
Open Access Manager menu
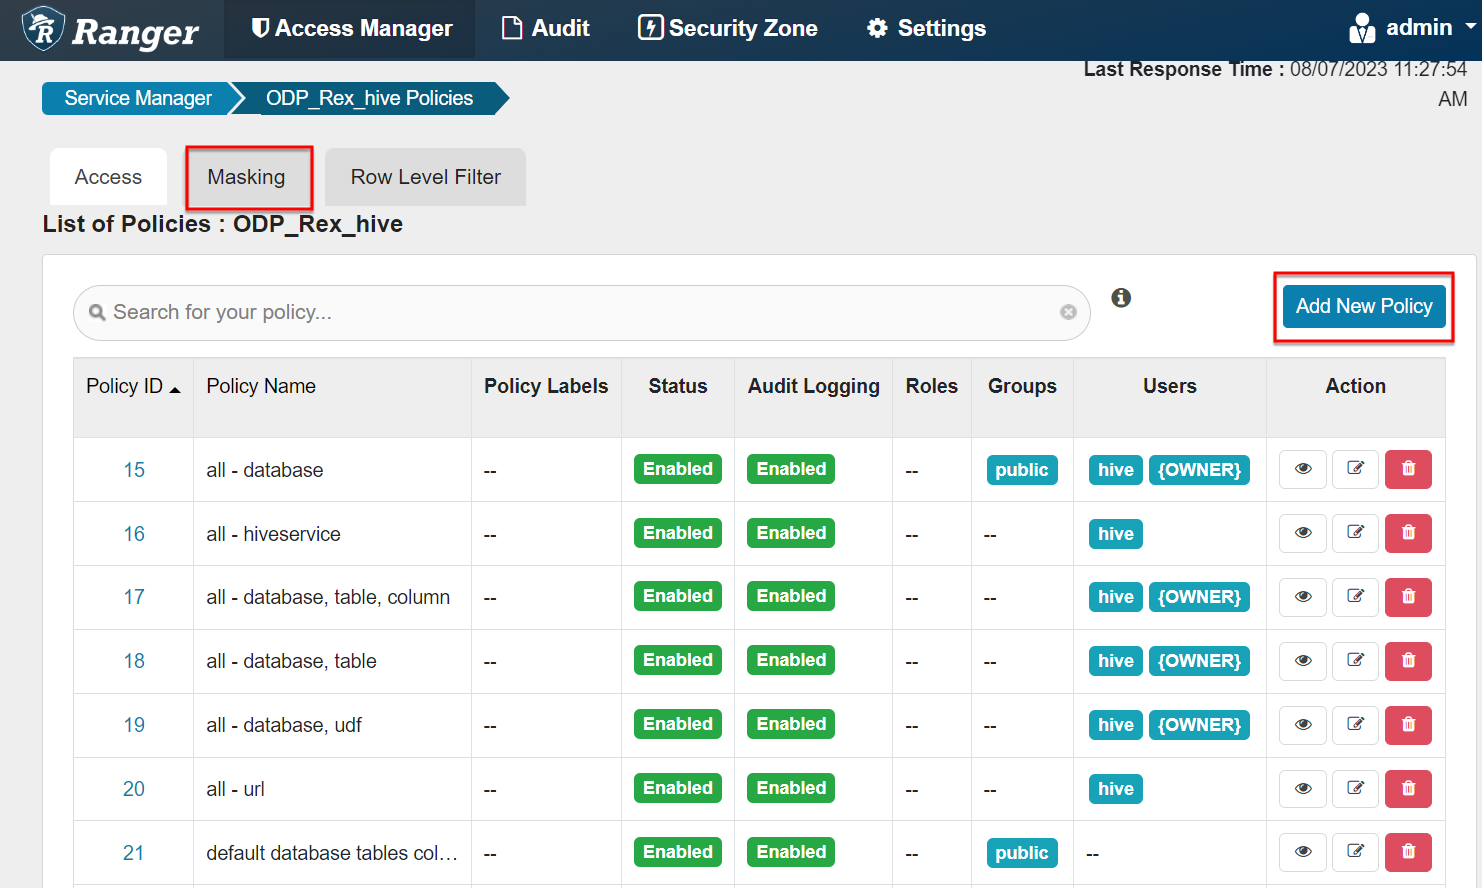click(351, 28)
